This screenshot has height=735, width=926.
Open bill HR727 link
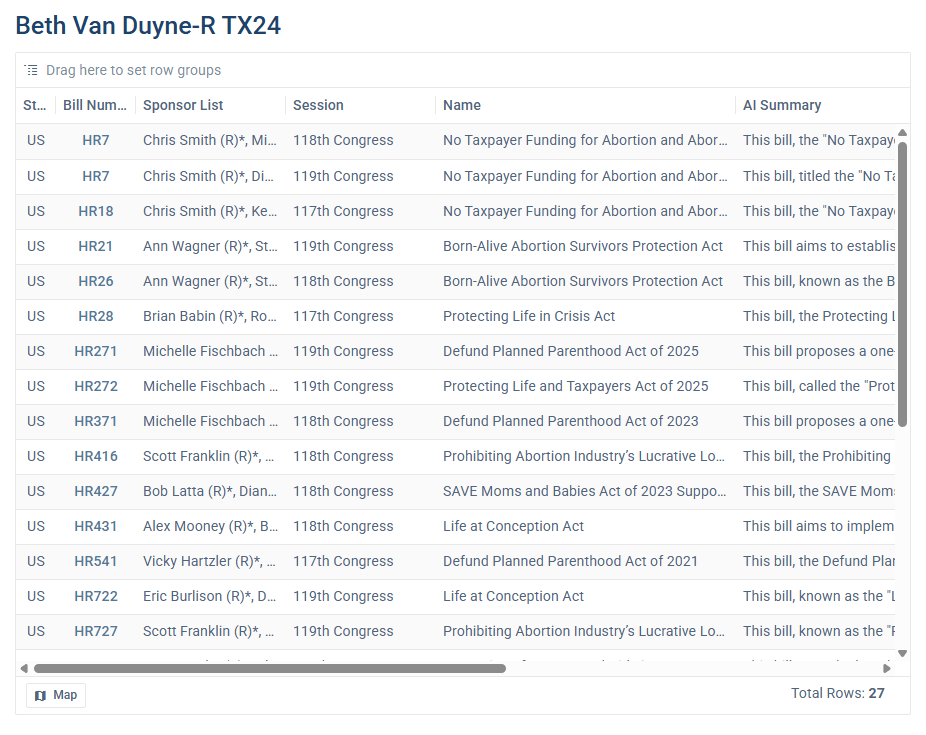tap(96, 631)
